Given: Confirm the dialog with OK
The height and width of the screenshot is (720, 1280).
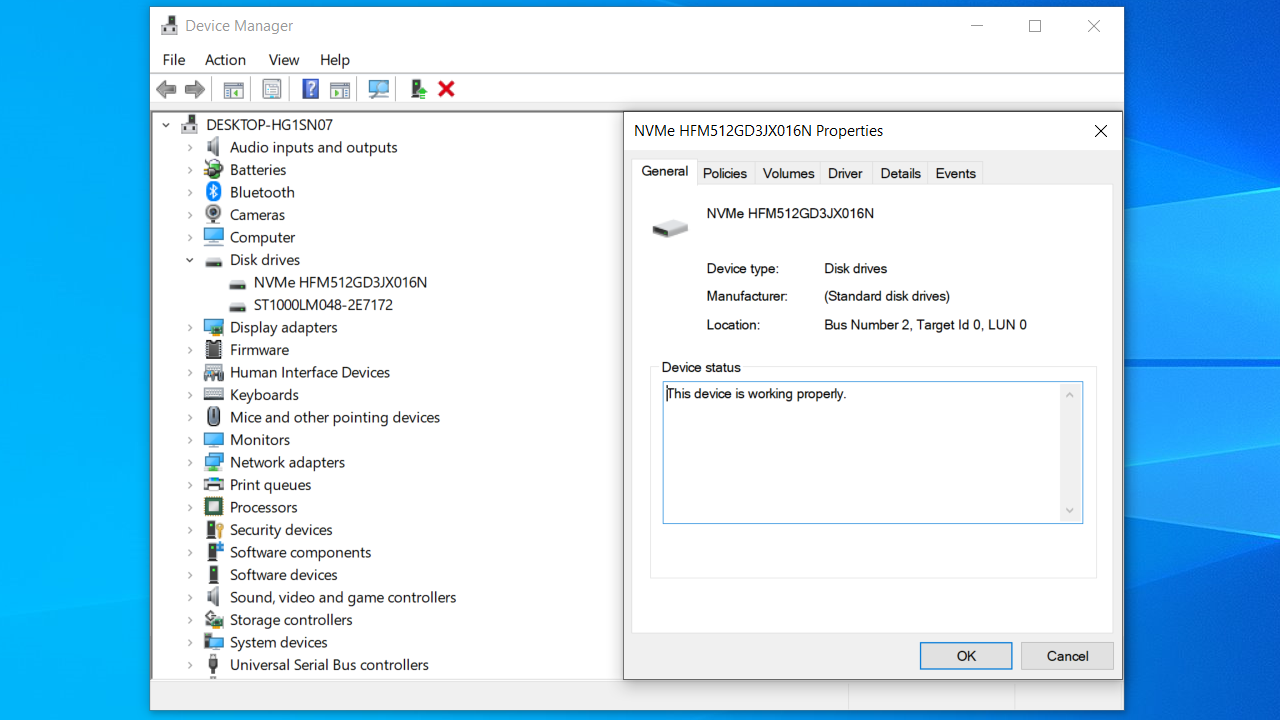Looking at the screenshot, I should click(x=966, y=656).
